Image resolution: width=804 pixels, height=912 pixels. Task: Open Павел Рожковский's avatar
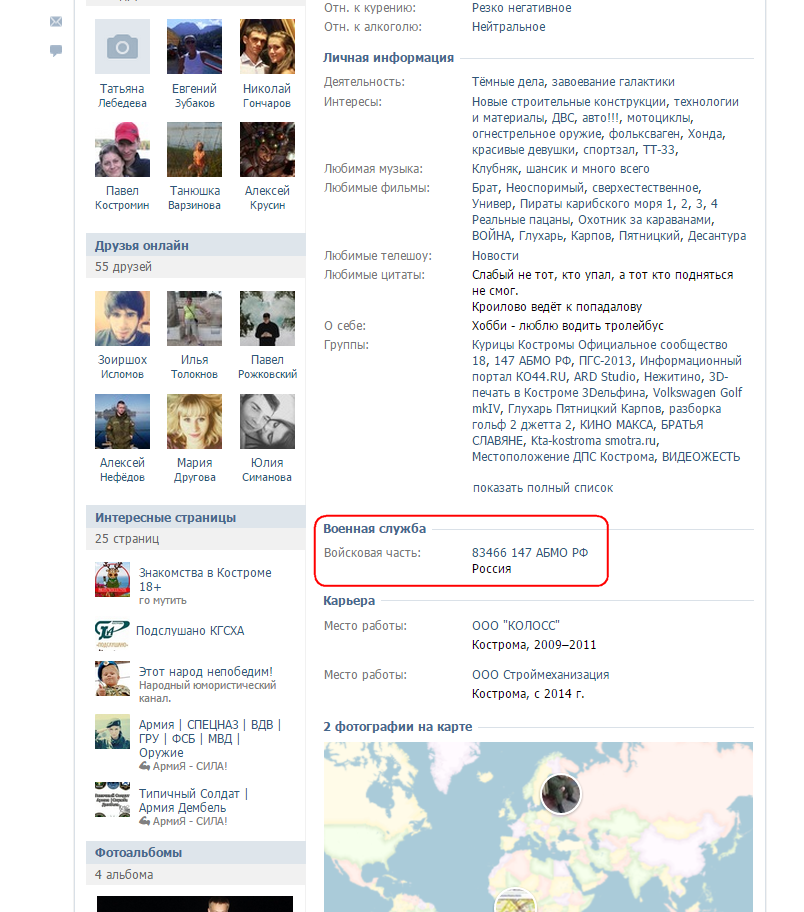(x=267, y=319)
